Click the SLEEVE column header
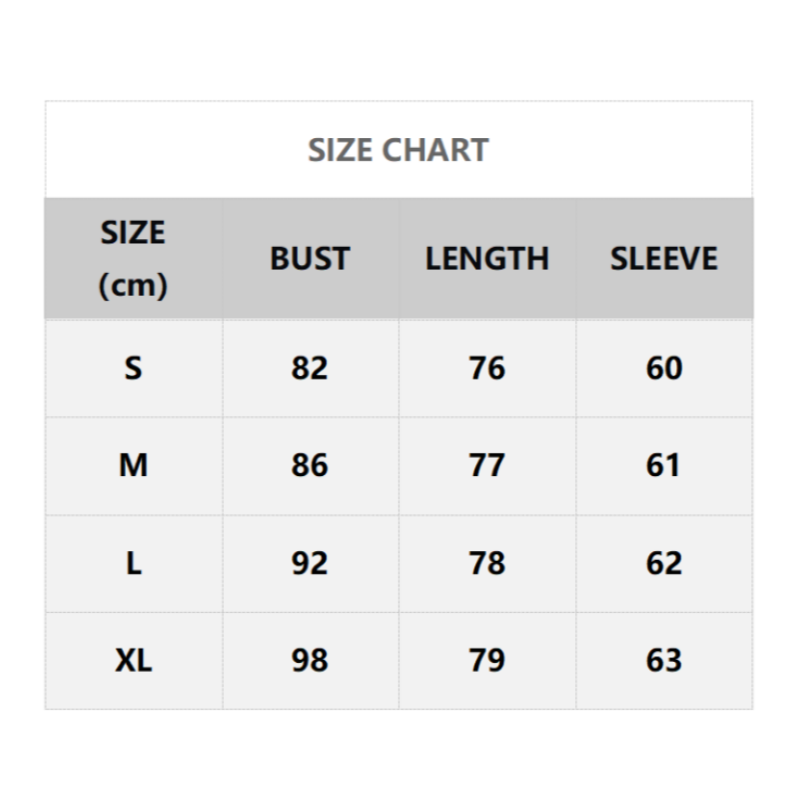Image resolution: width=800 pixels, height=800 pixels. [664, 259]
